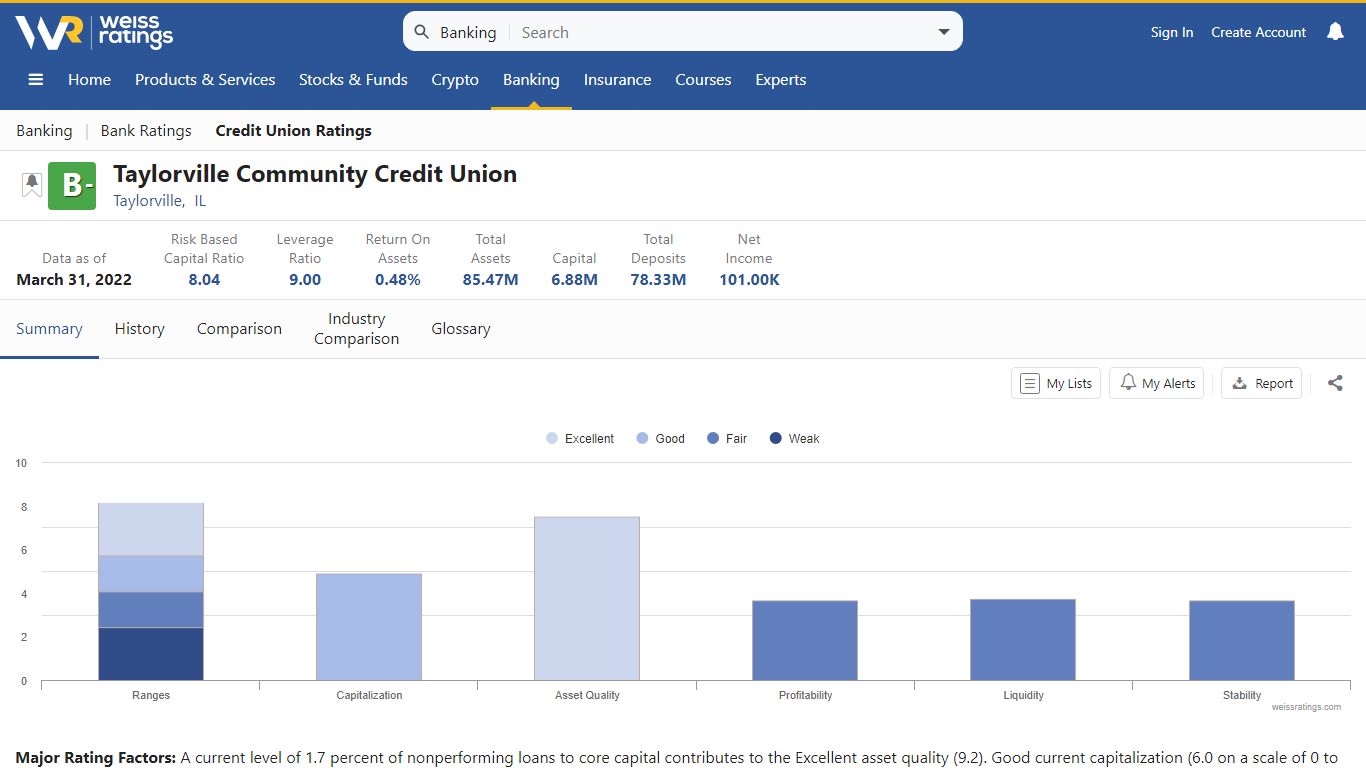The height and width of the screenshot is (768, 1366).
Task: Click the Capital value 6.88M
Action: pos(574,280)
